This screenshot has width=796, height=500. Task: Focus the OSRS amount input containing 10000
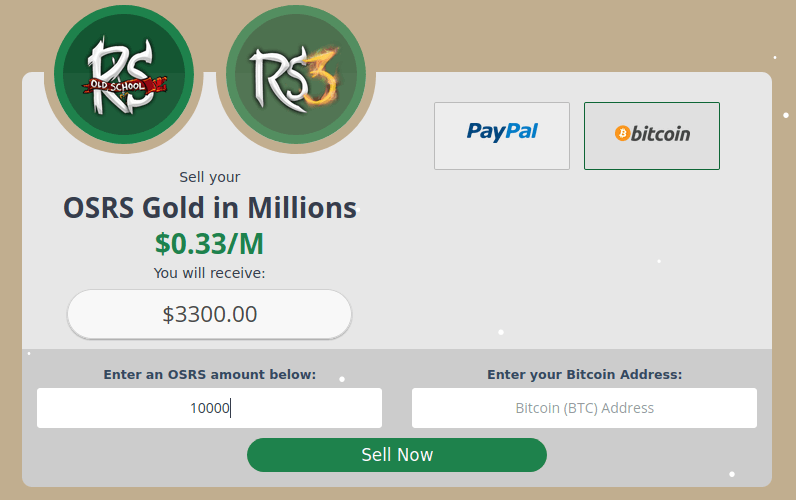[x=209, y=408]
